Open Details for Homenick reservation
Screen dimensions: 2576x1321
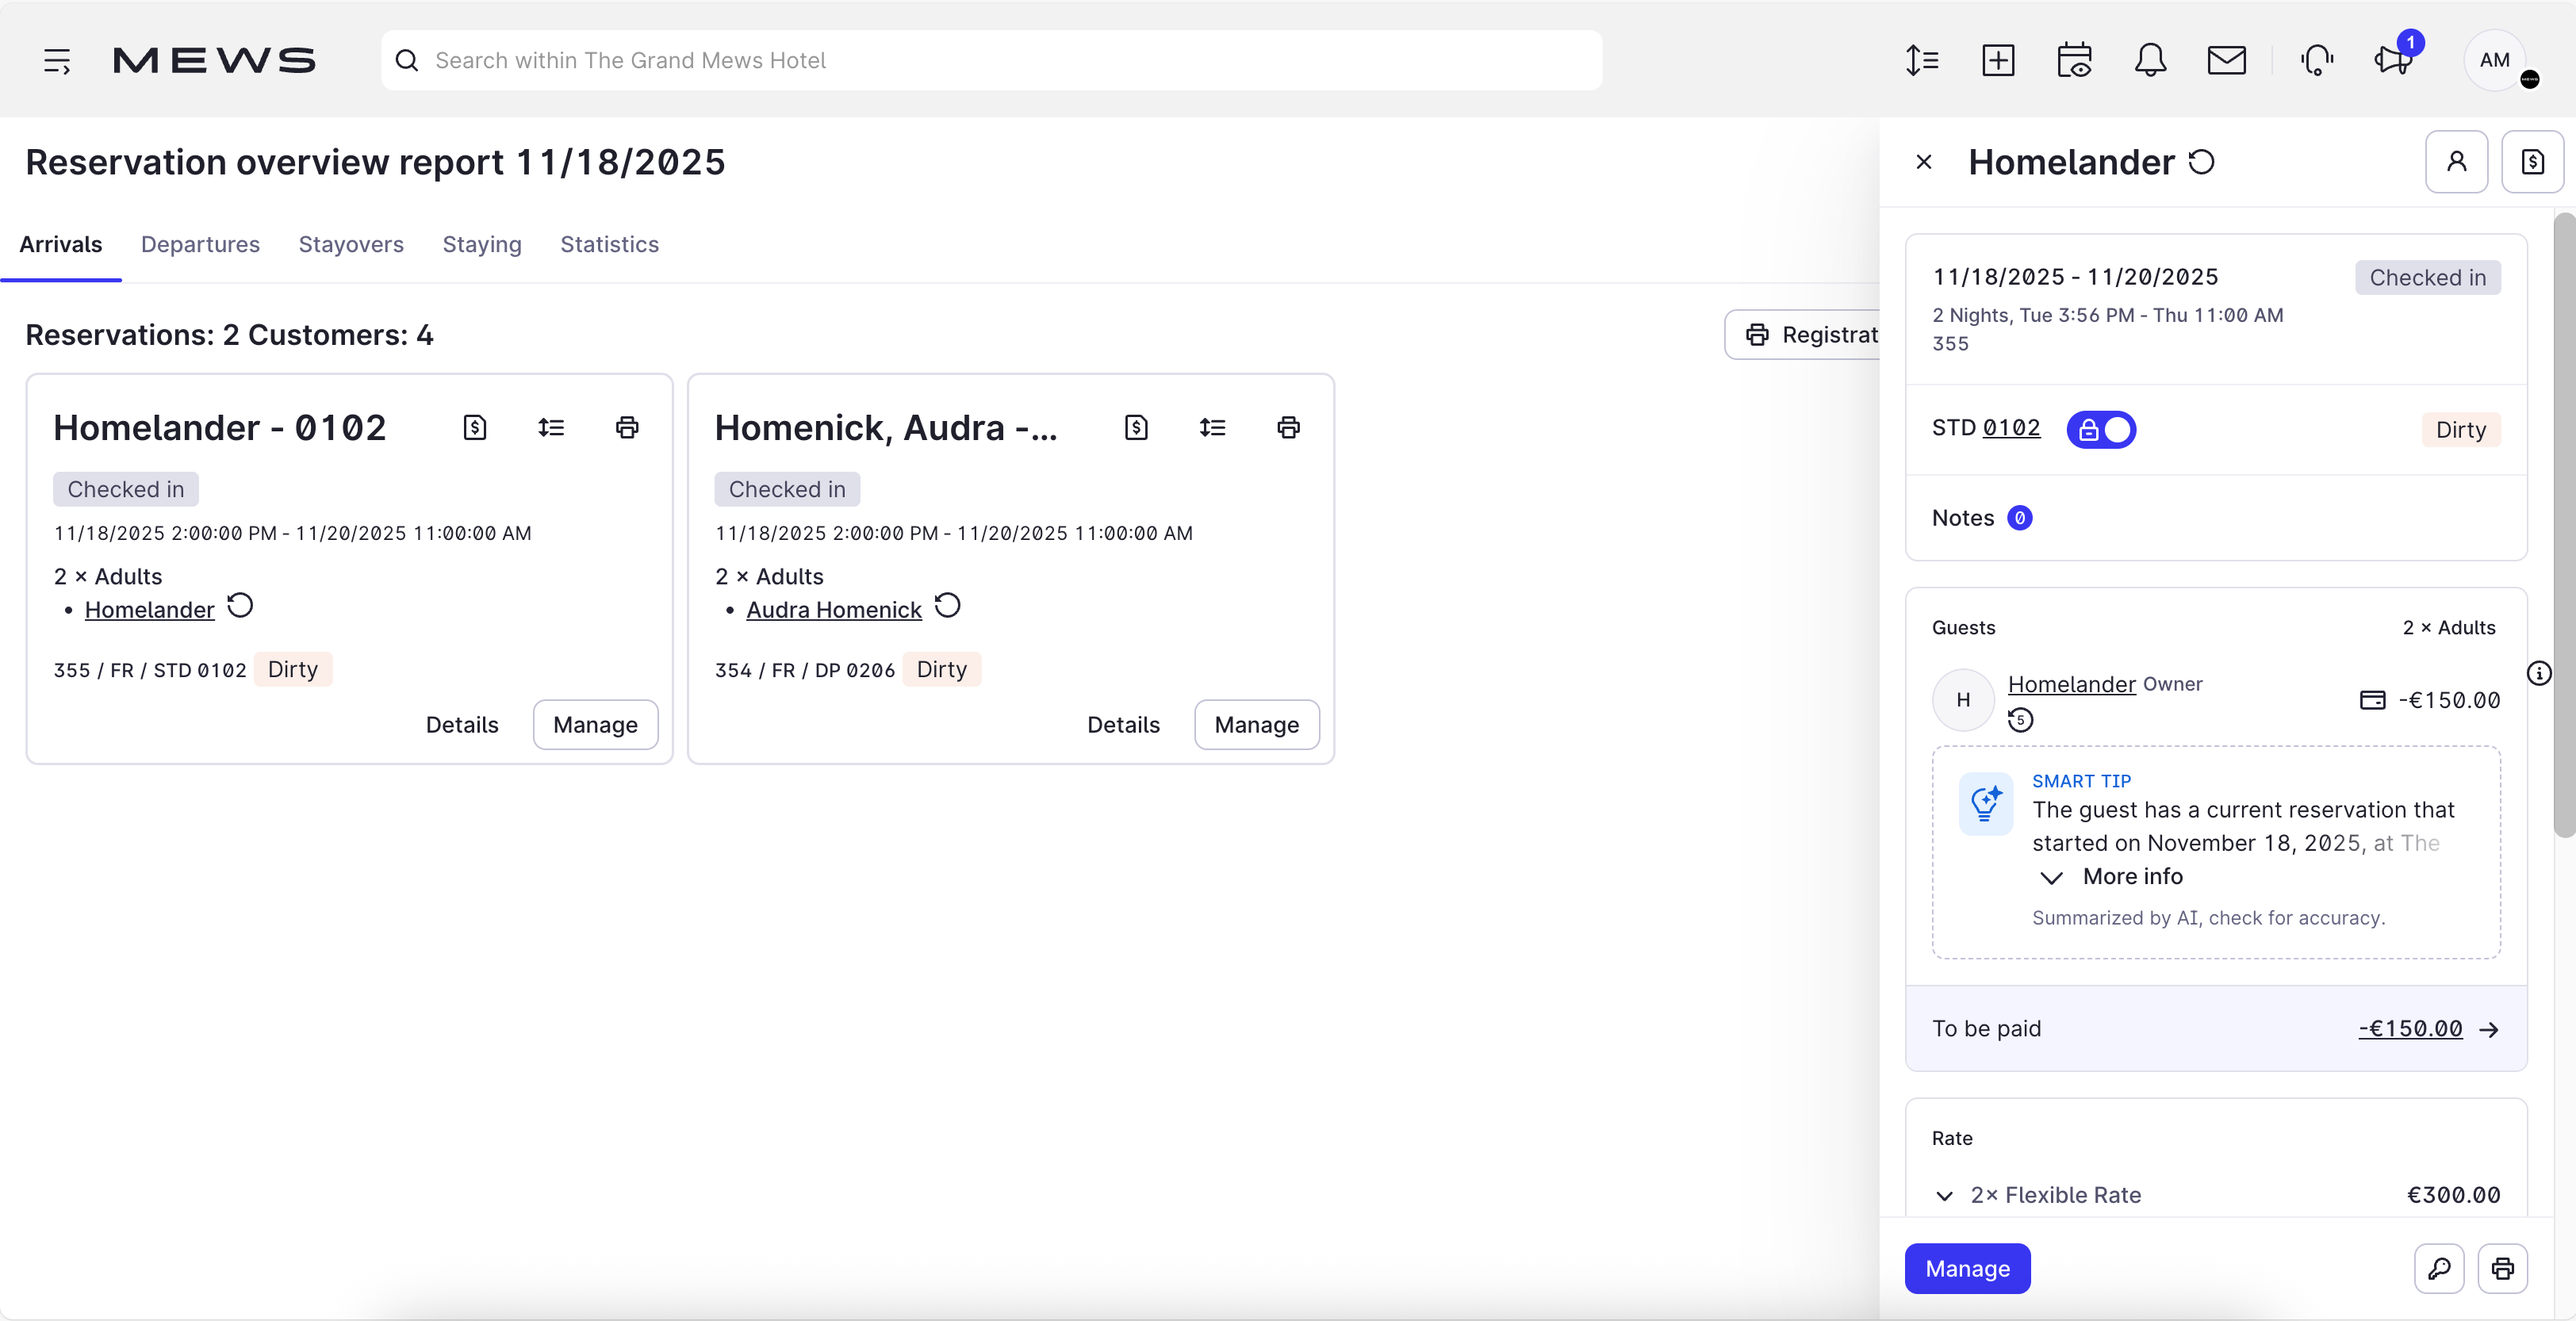(1123, 724)
